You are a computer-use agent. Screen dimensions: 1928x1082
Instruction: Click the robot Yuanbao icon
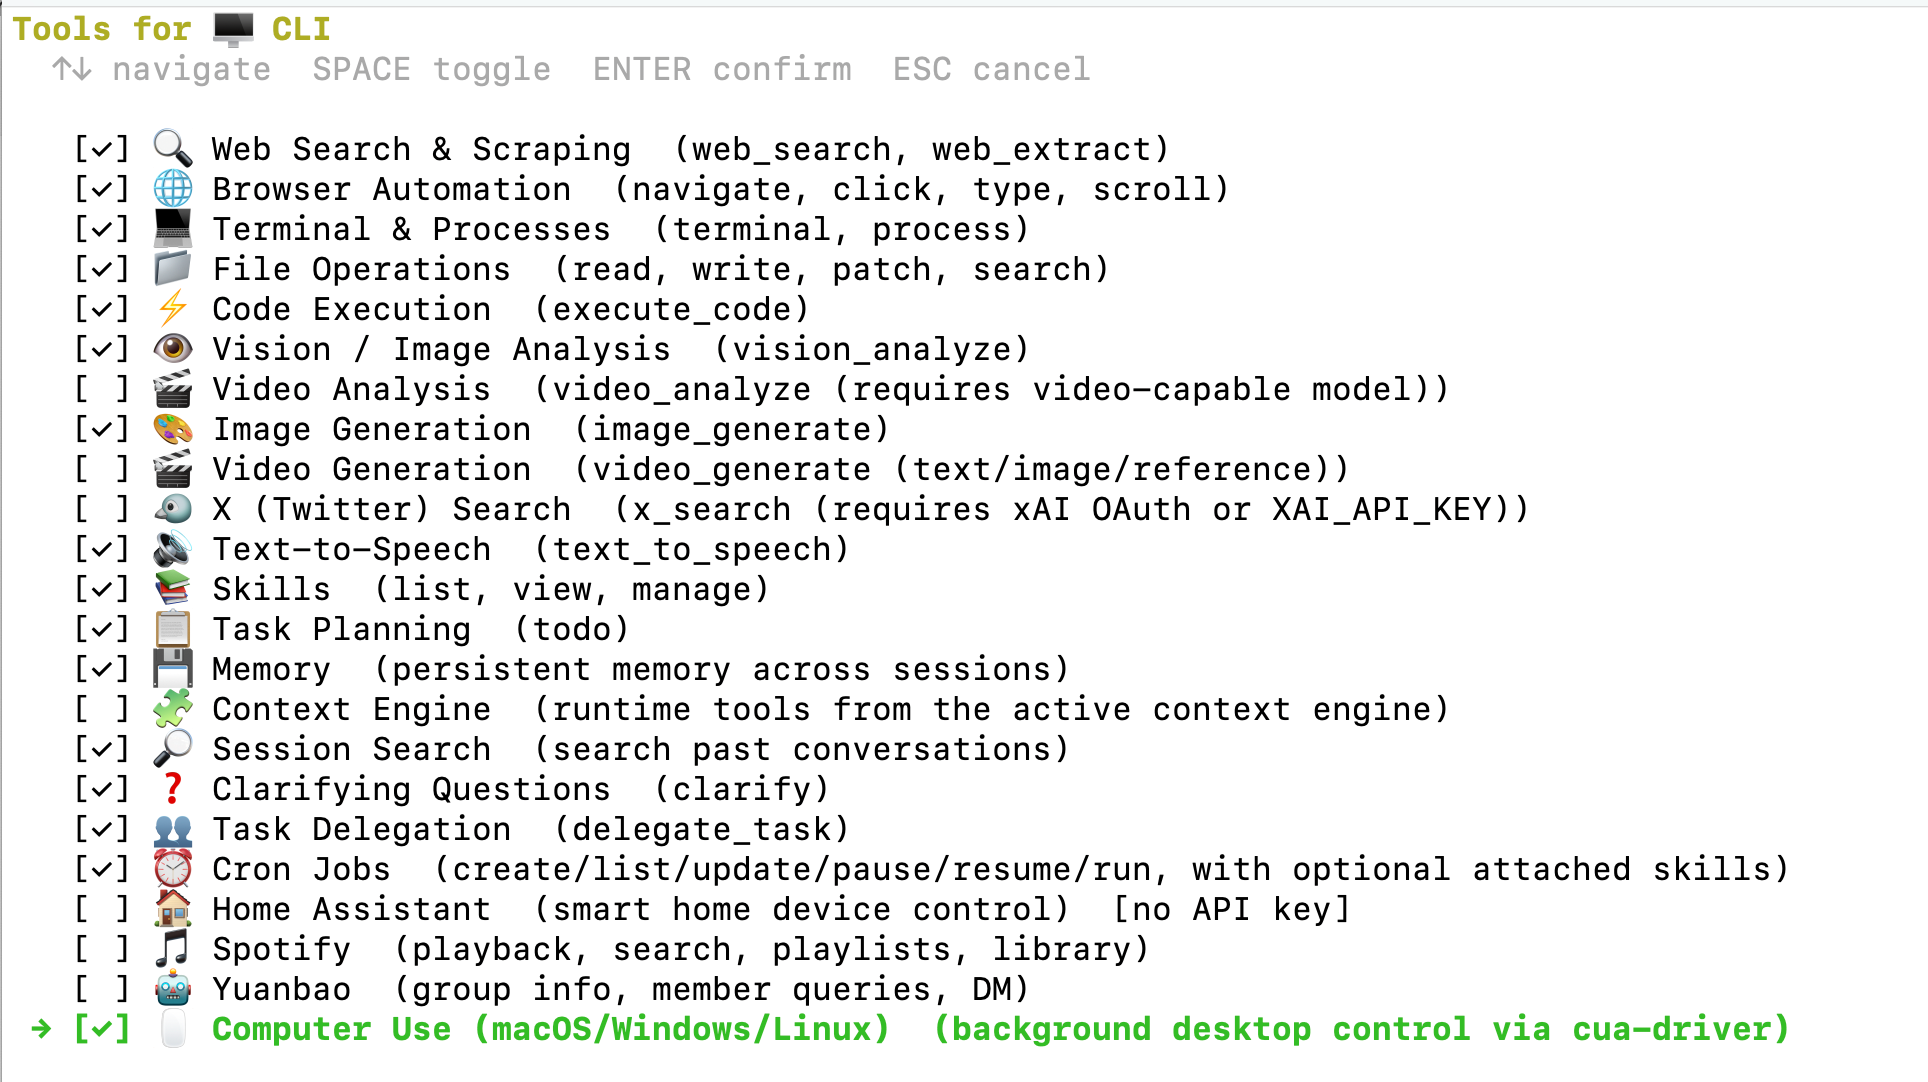pos(173,989)
